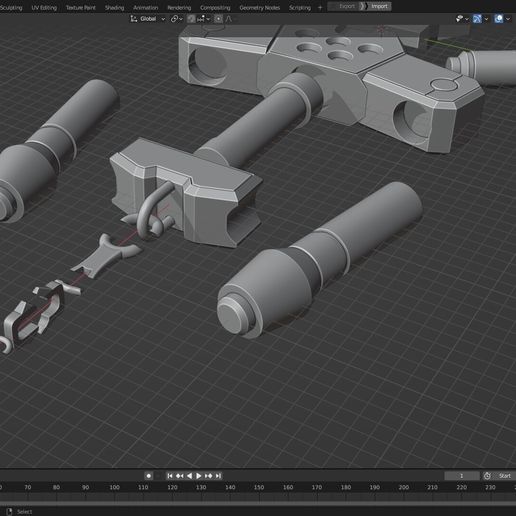Toggle snapping magnet icon
Image resolution: width=516 pixels, height=516 pixels.
point(191,19)
